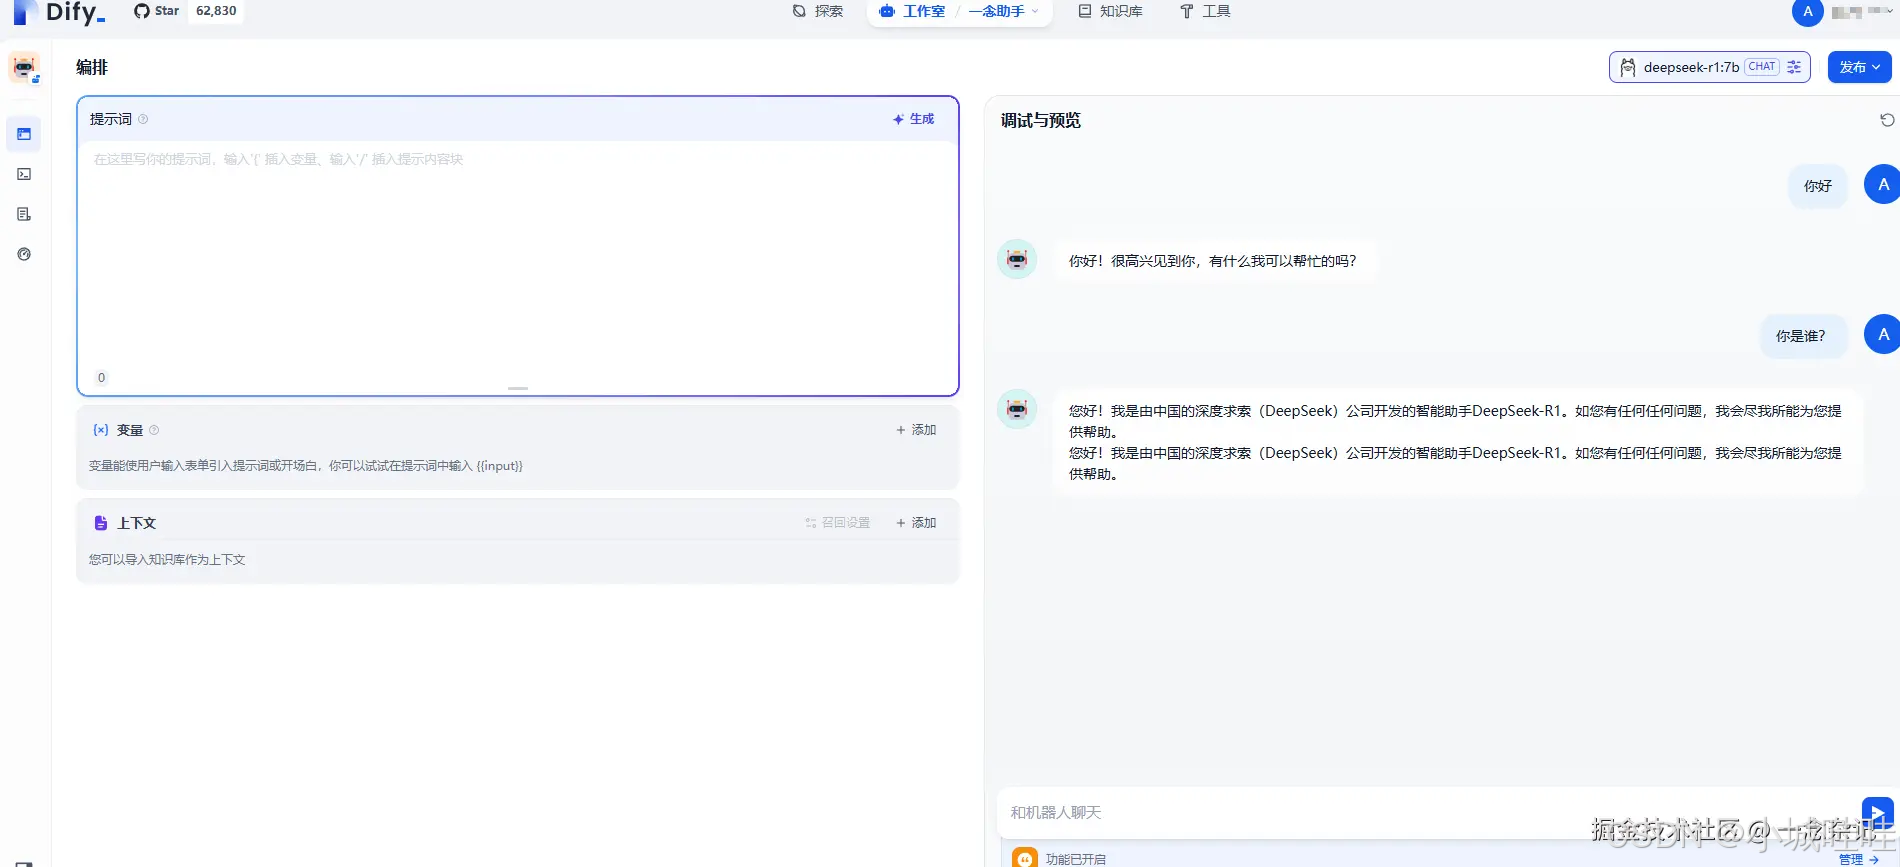Send the chat message with send button
Image resolution: width=1900 pixels, height=867 pixels.
tap(1877, 812)
